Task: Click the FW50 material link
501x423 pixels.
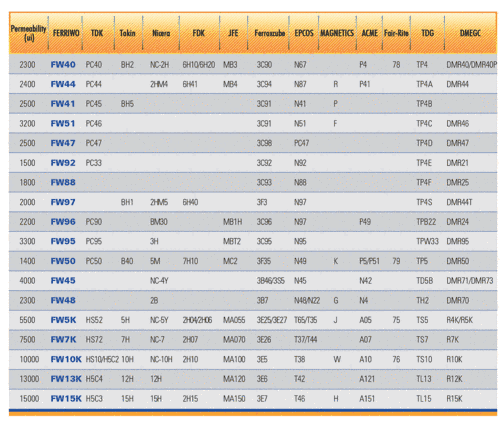Action: click(63, 261)
